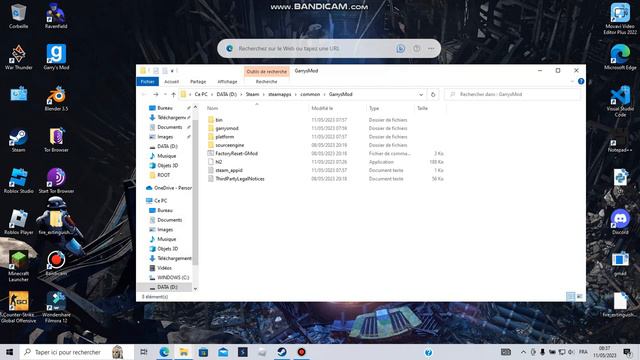Image resolution: width=640 pixels, height=360 pixels.
Task: Go up one folder level
Action: click(173, 94)
